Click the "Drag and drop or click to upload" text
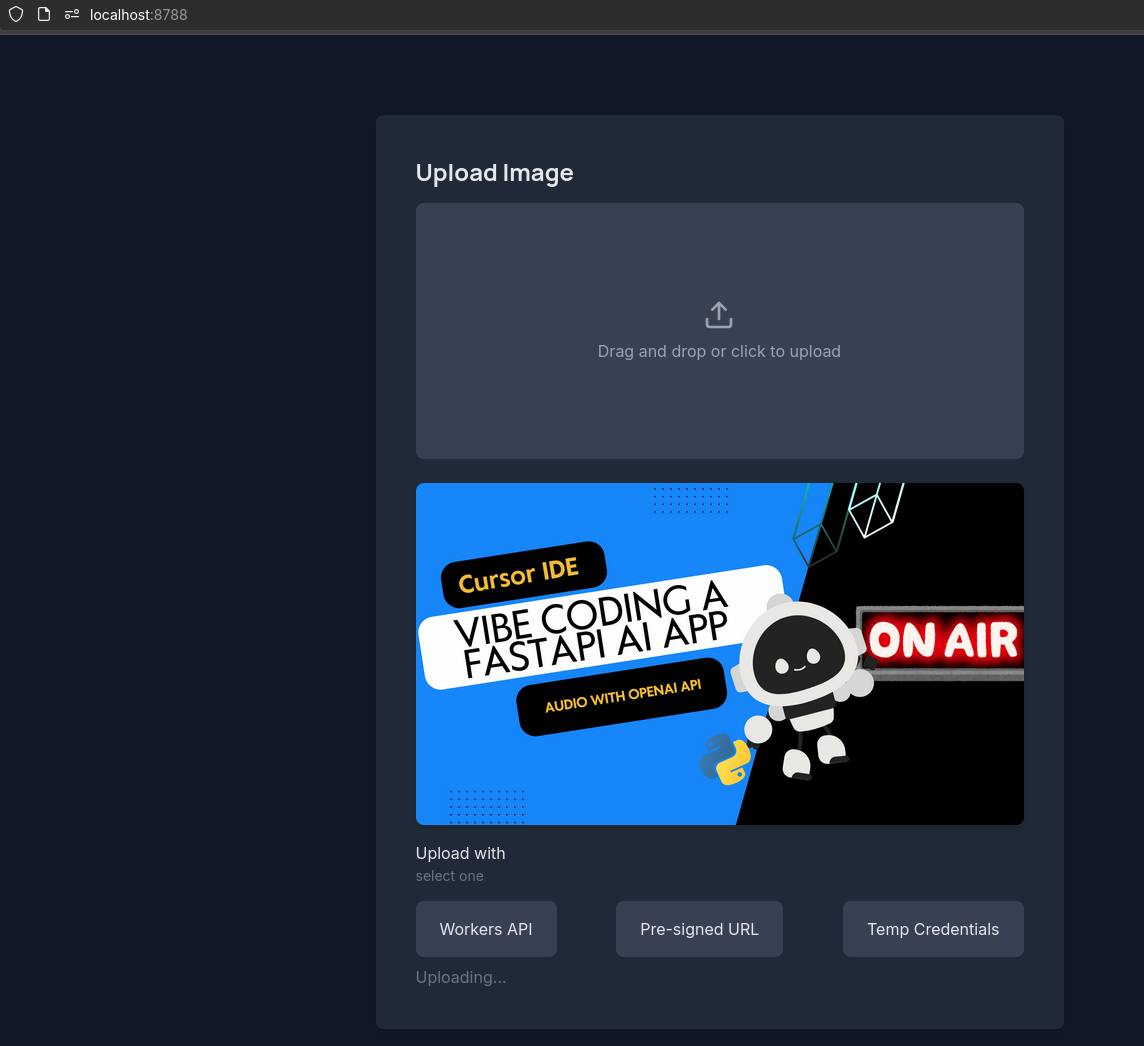The width and height of the screenshot is (1144, 1046). click(x=719, y=351)
